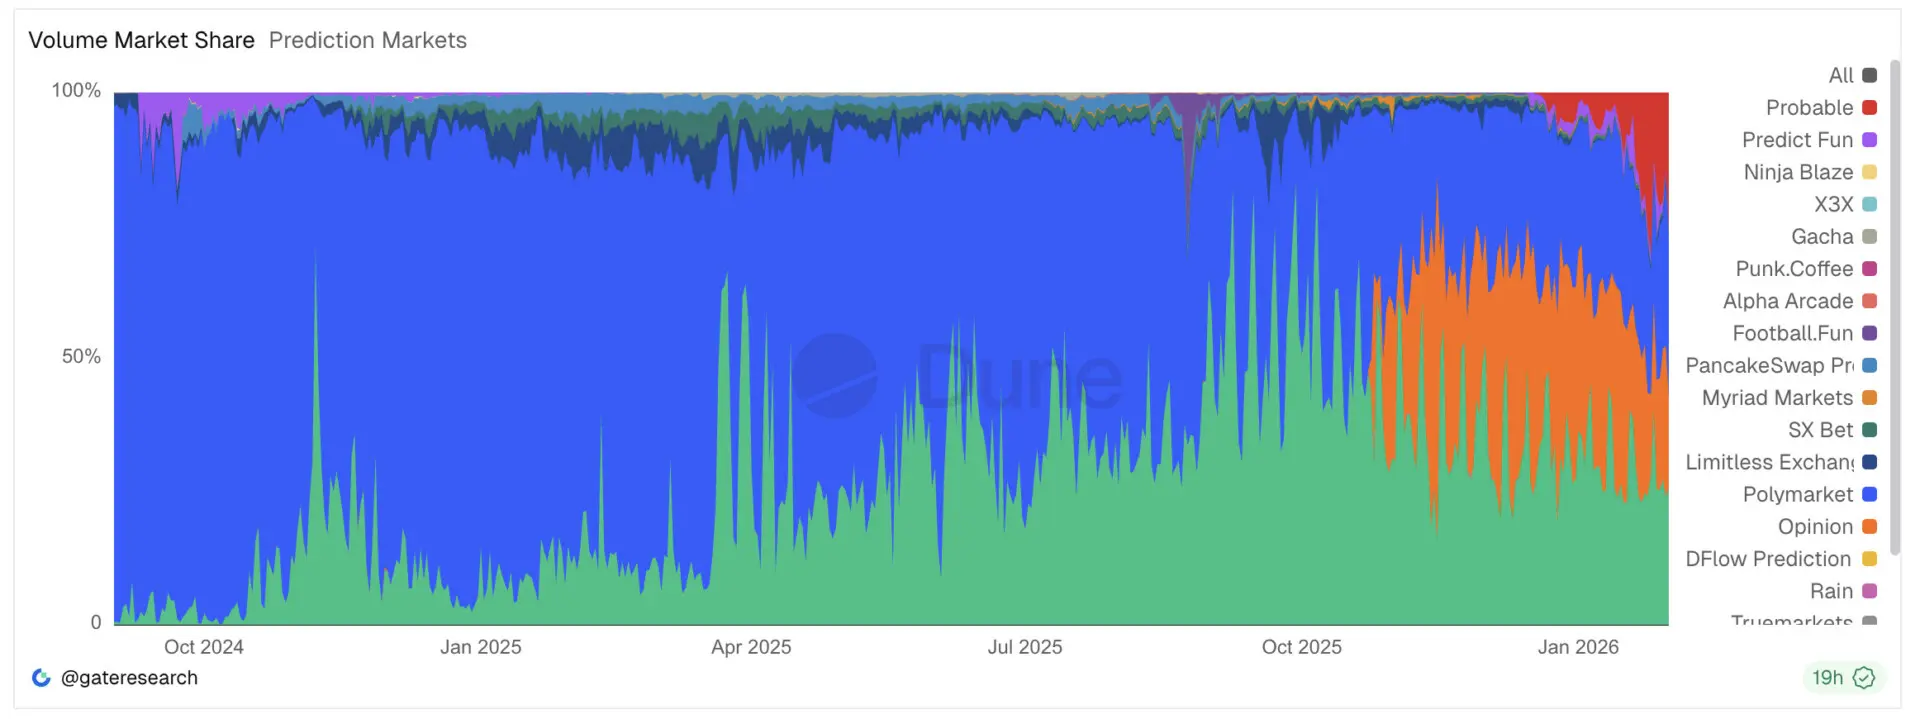Click the dark purple Football.Fun dot
The width and height of the screenshot is (1920, 719).
coord(1869,333)
